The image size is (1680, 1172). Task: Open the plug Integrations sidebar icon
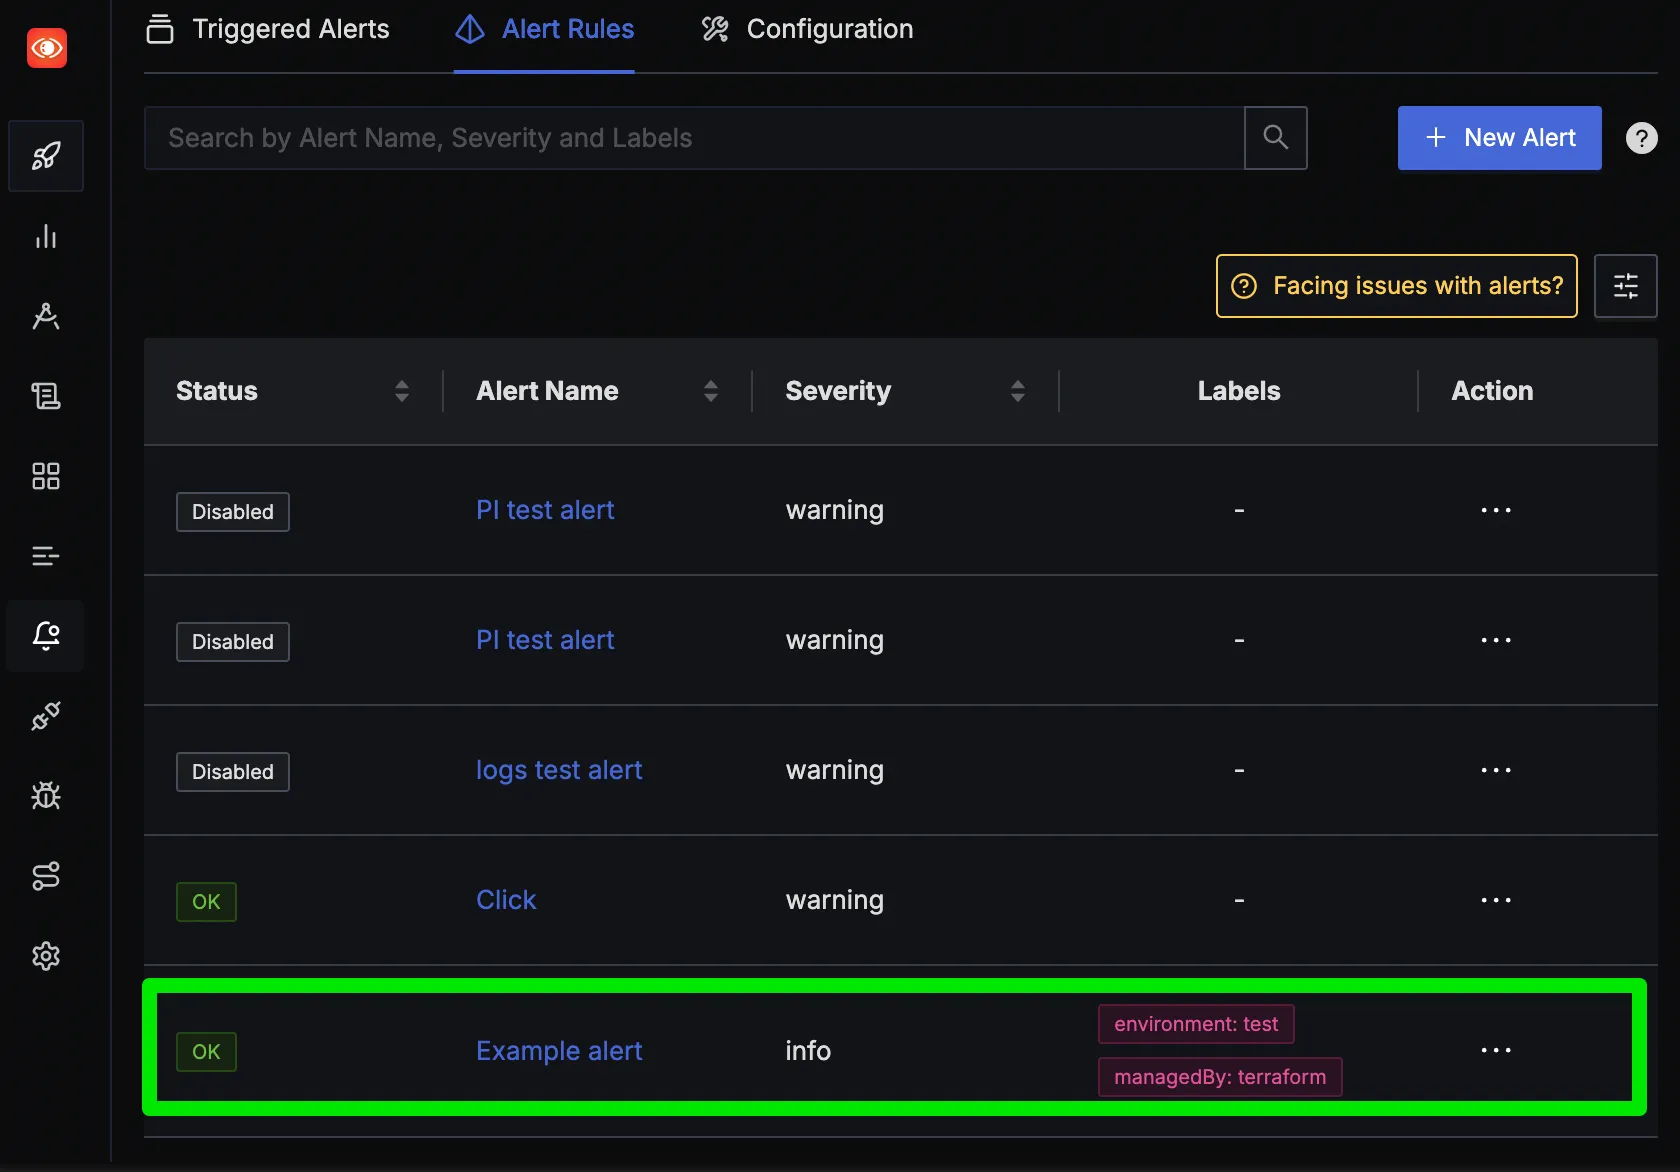point(46,716)
